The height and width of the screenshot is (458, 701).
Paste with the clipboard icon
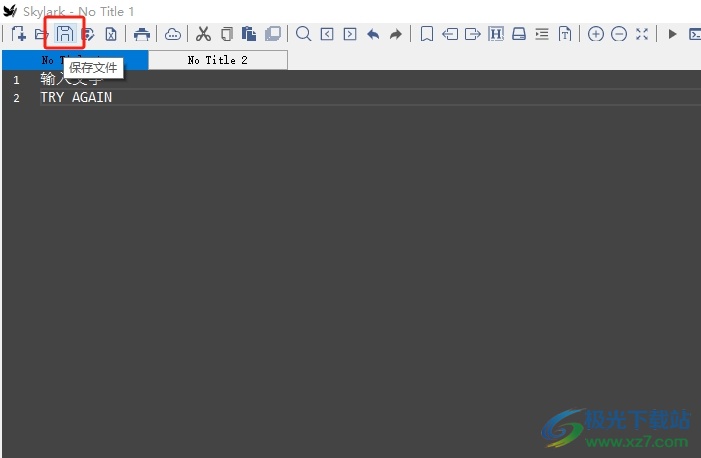click(249, 34)
